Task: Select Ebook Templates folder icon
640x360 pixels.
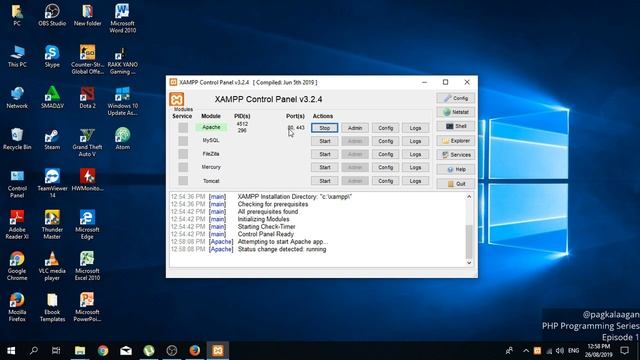Action: (52, 307)
